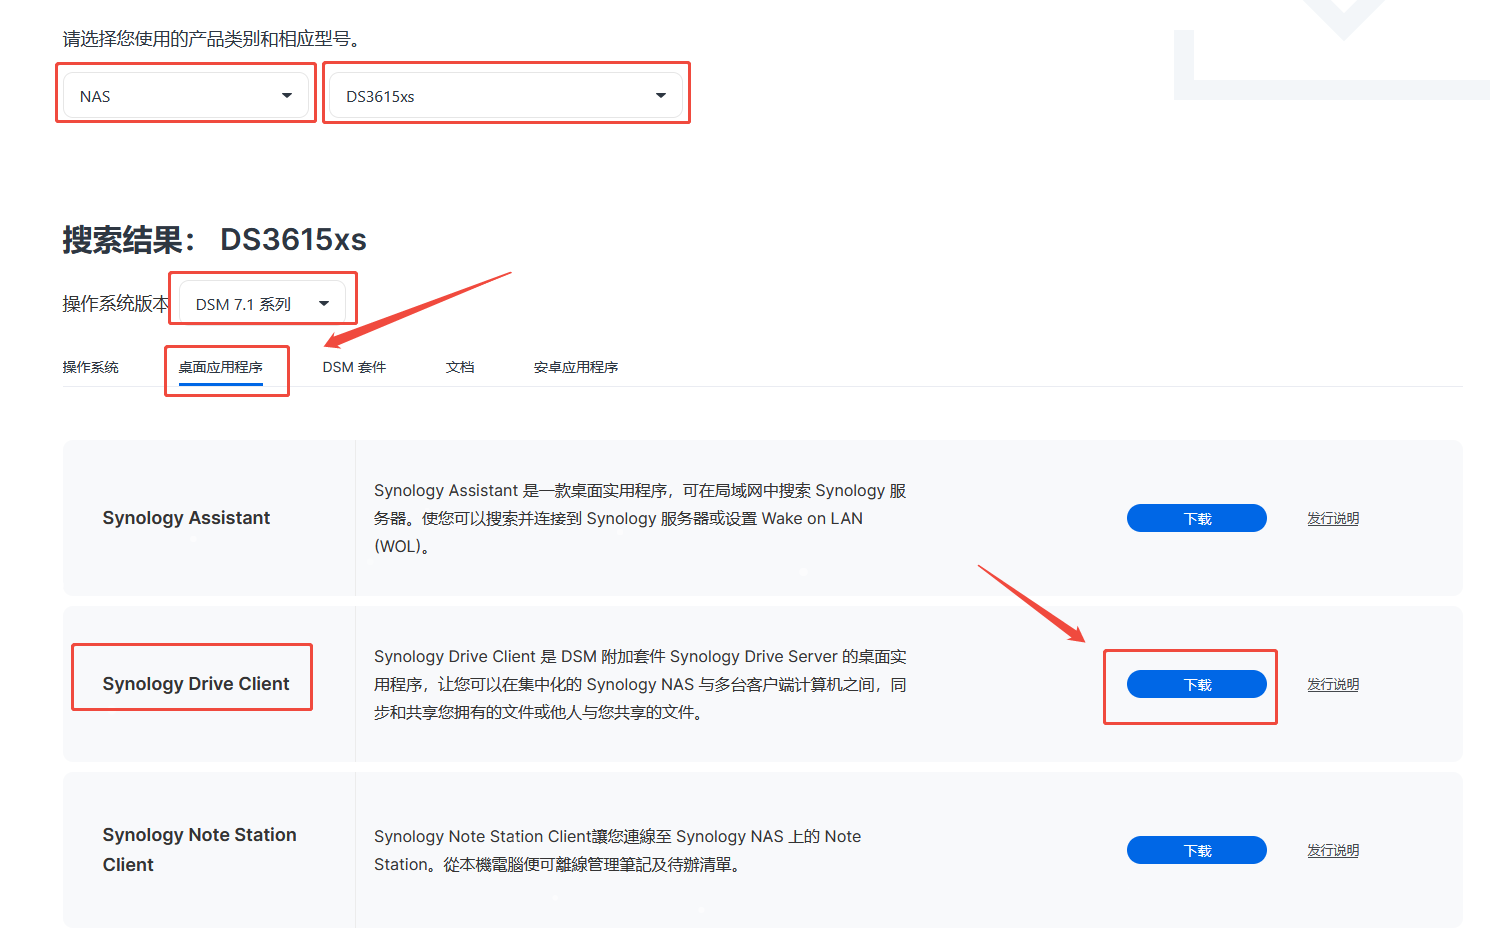Viewport: 1490px width, 937px height.
Task: Switch to the 操作系统 tab
Action: (x=91, y=367)
